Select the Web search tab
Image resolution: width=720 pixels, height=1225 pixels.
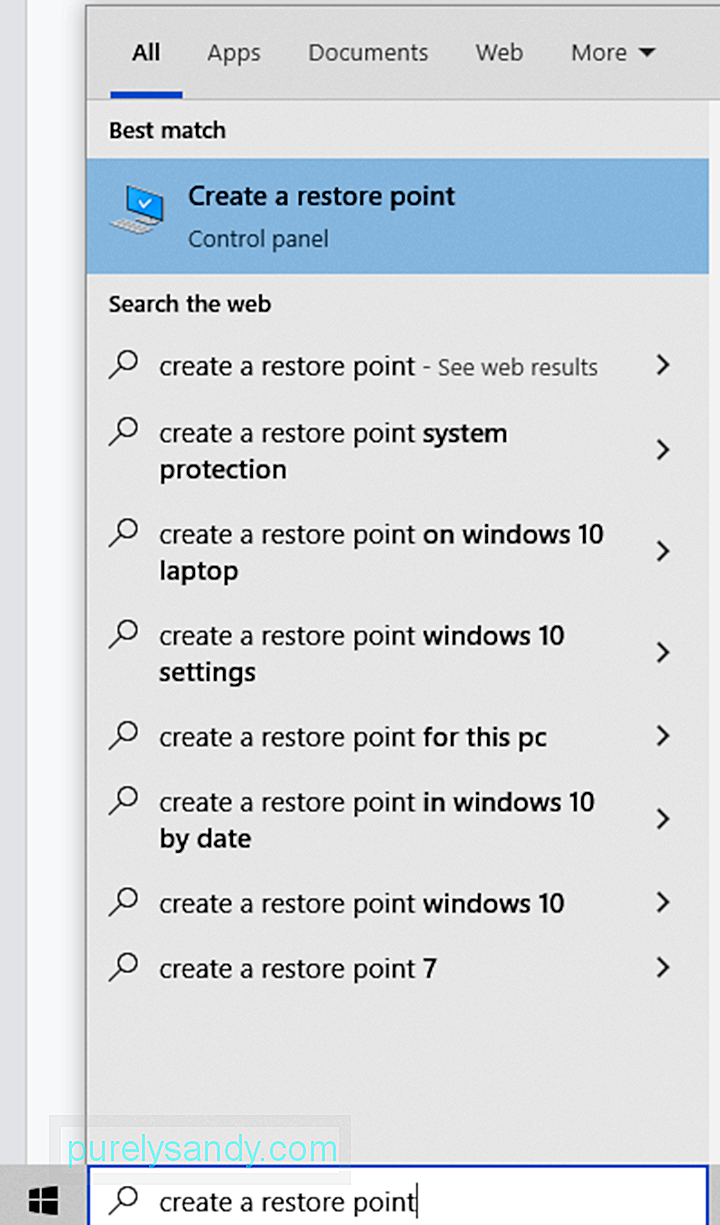pyautogui.click(x=499, y=53)
